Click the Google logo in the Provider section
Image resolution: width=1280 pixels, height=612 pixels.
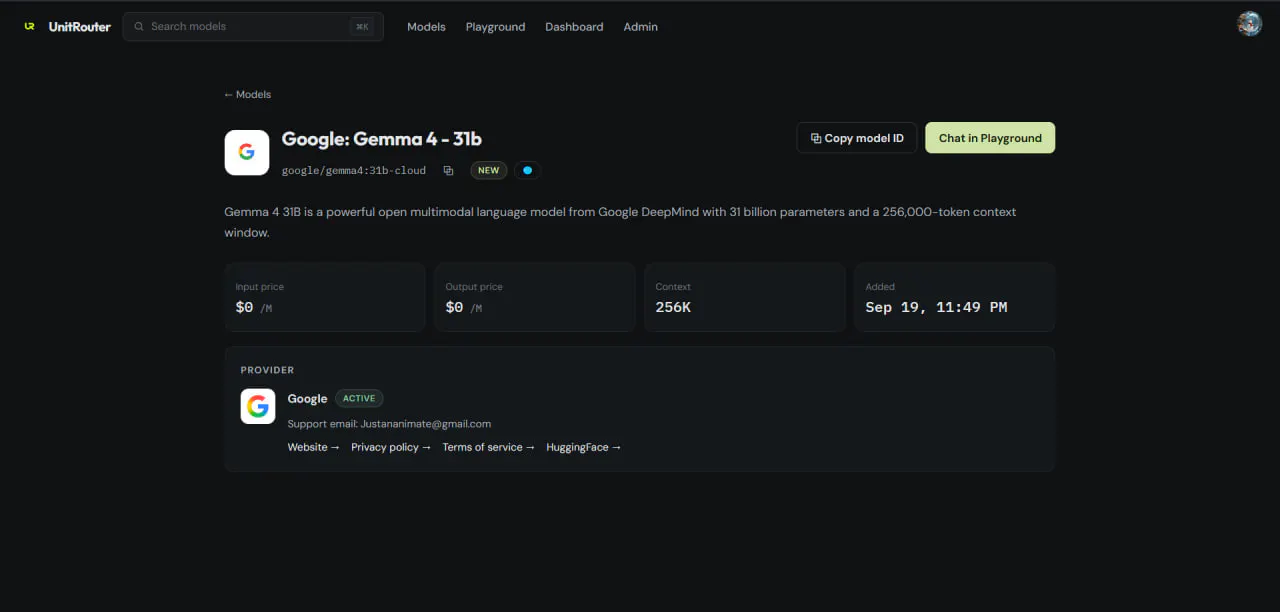[258, 406]
